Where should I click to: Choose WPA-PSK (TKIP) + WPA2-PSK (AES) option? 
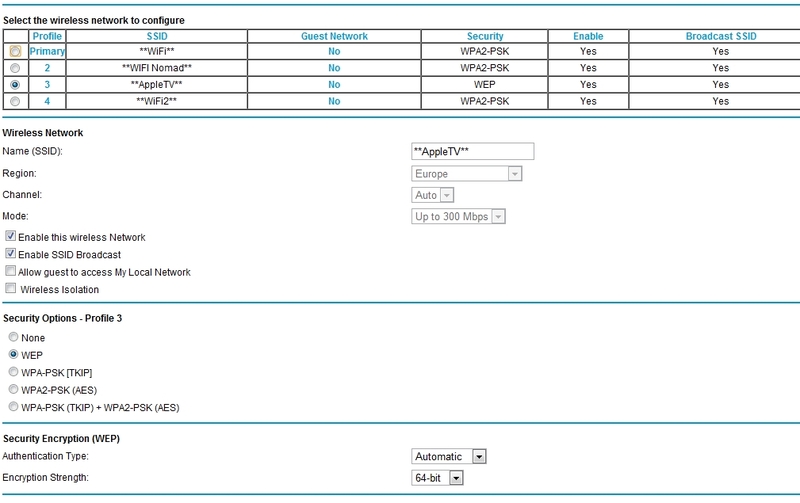pyautogui.click(x=14, y=407)
